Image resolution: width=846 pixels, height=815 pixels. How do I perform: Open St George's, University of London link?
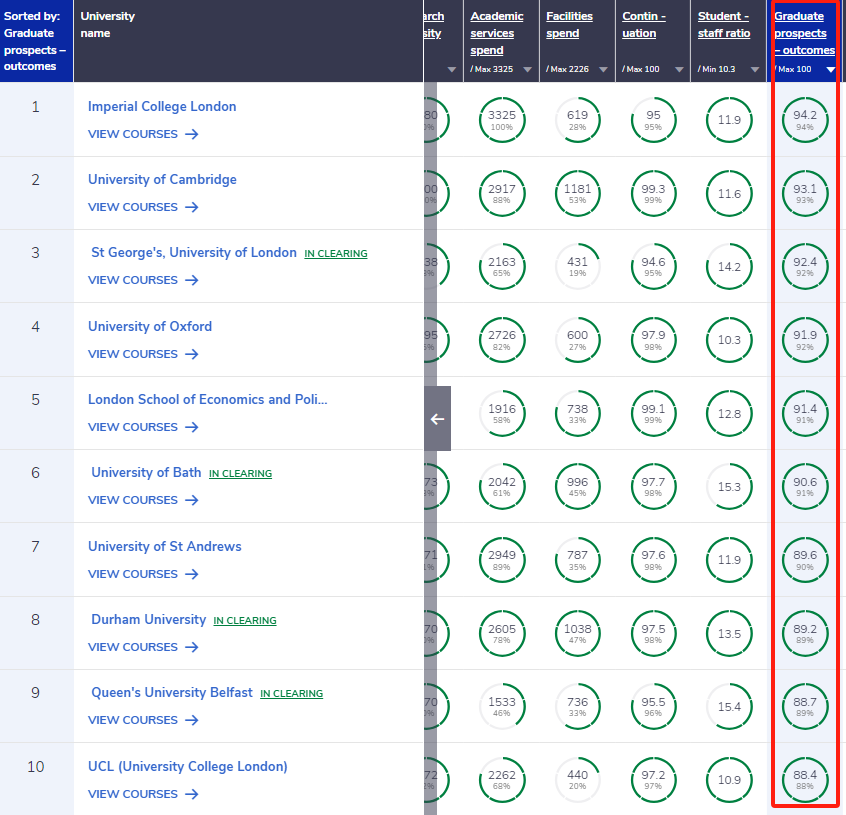(194, 252)
